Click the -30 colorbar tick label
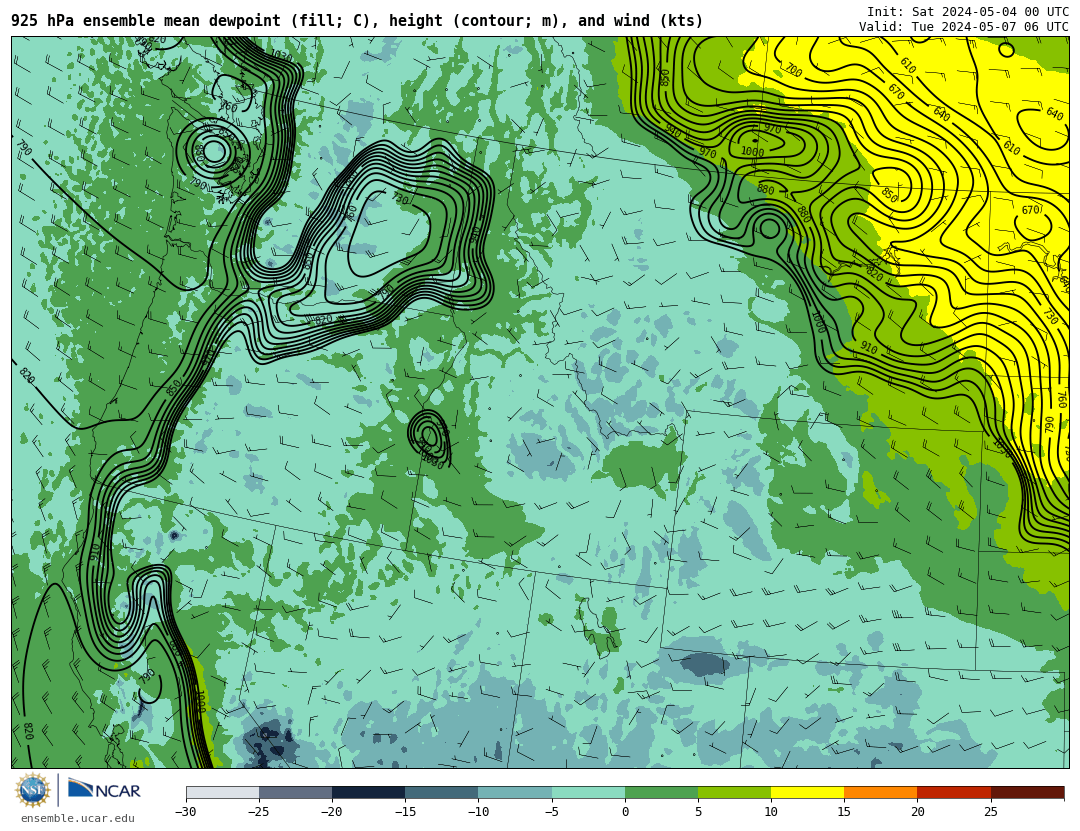Screen dimensions: 1080x831 click(x=185, y=812)
